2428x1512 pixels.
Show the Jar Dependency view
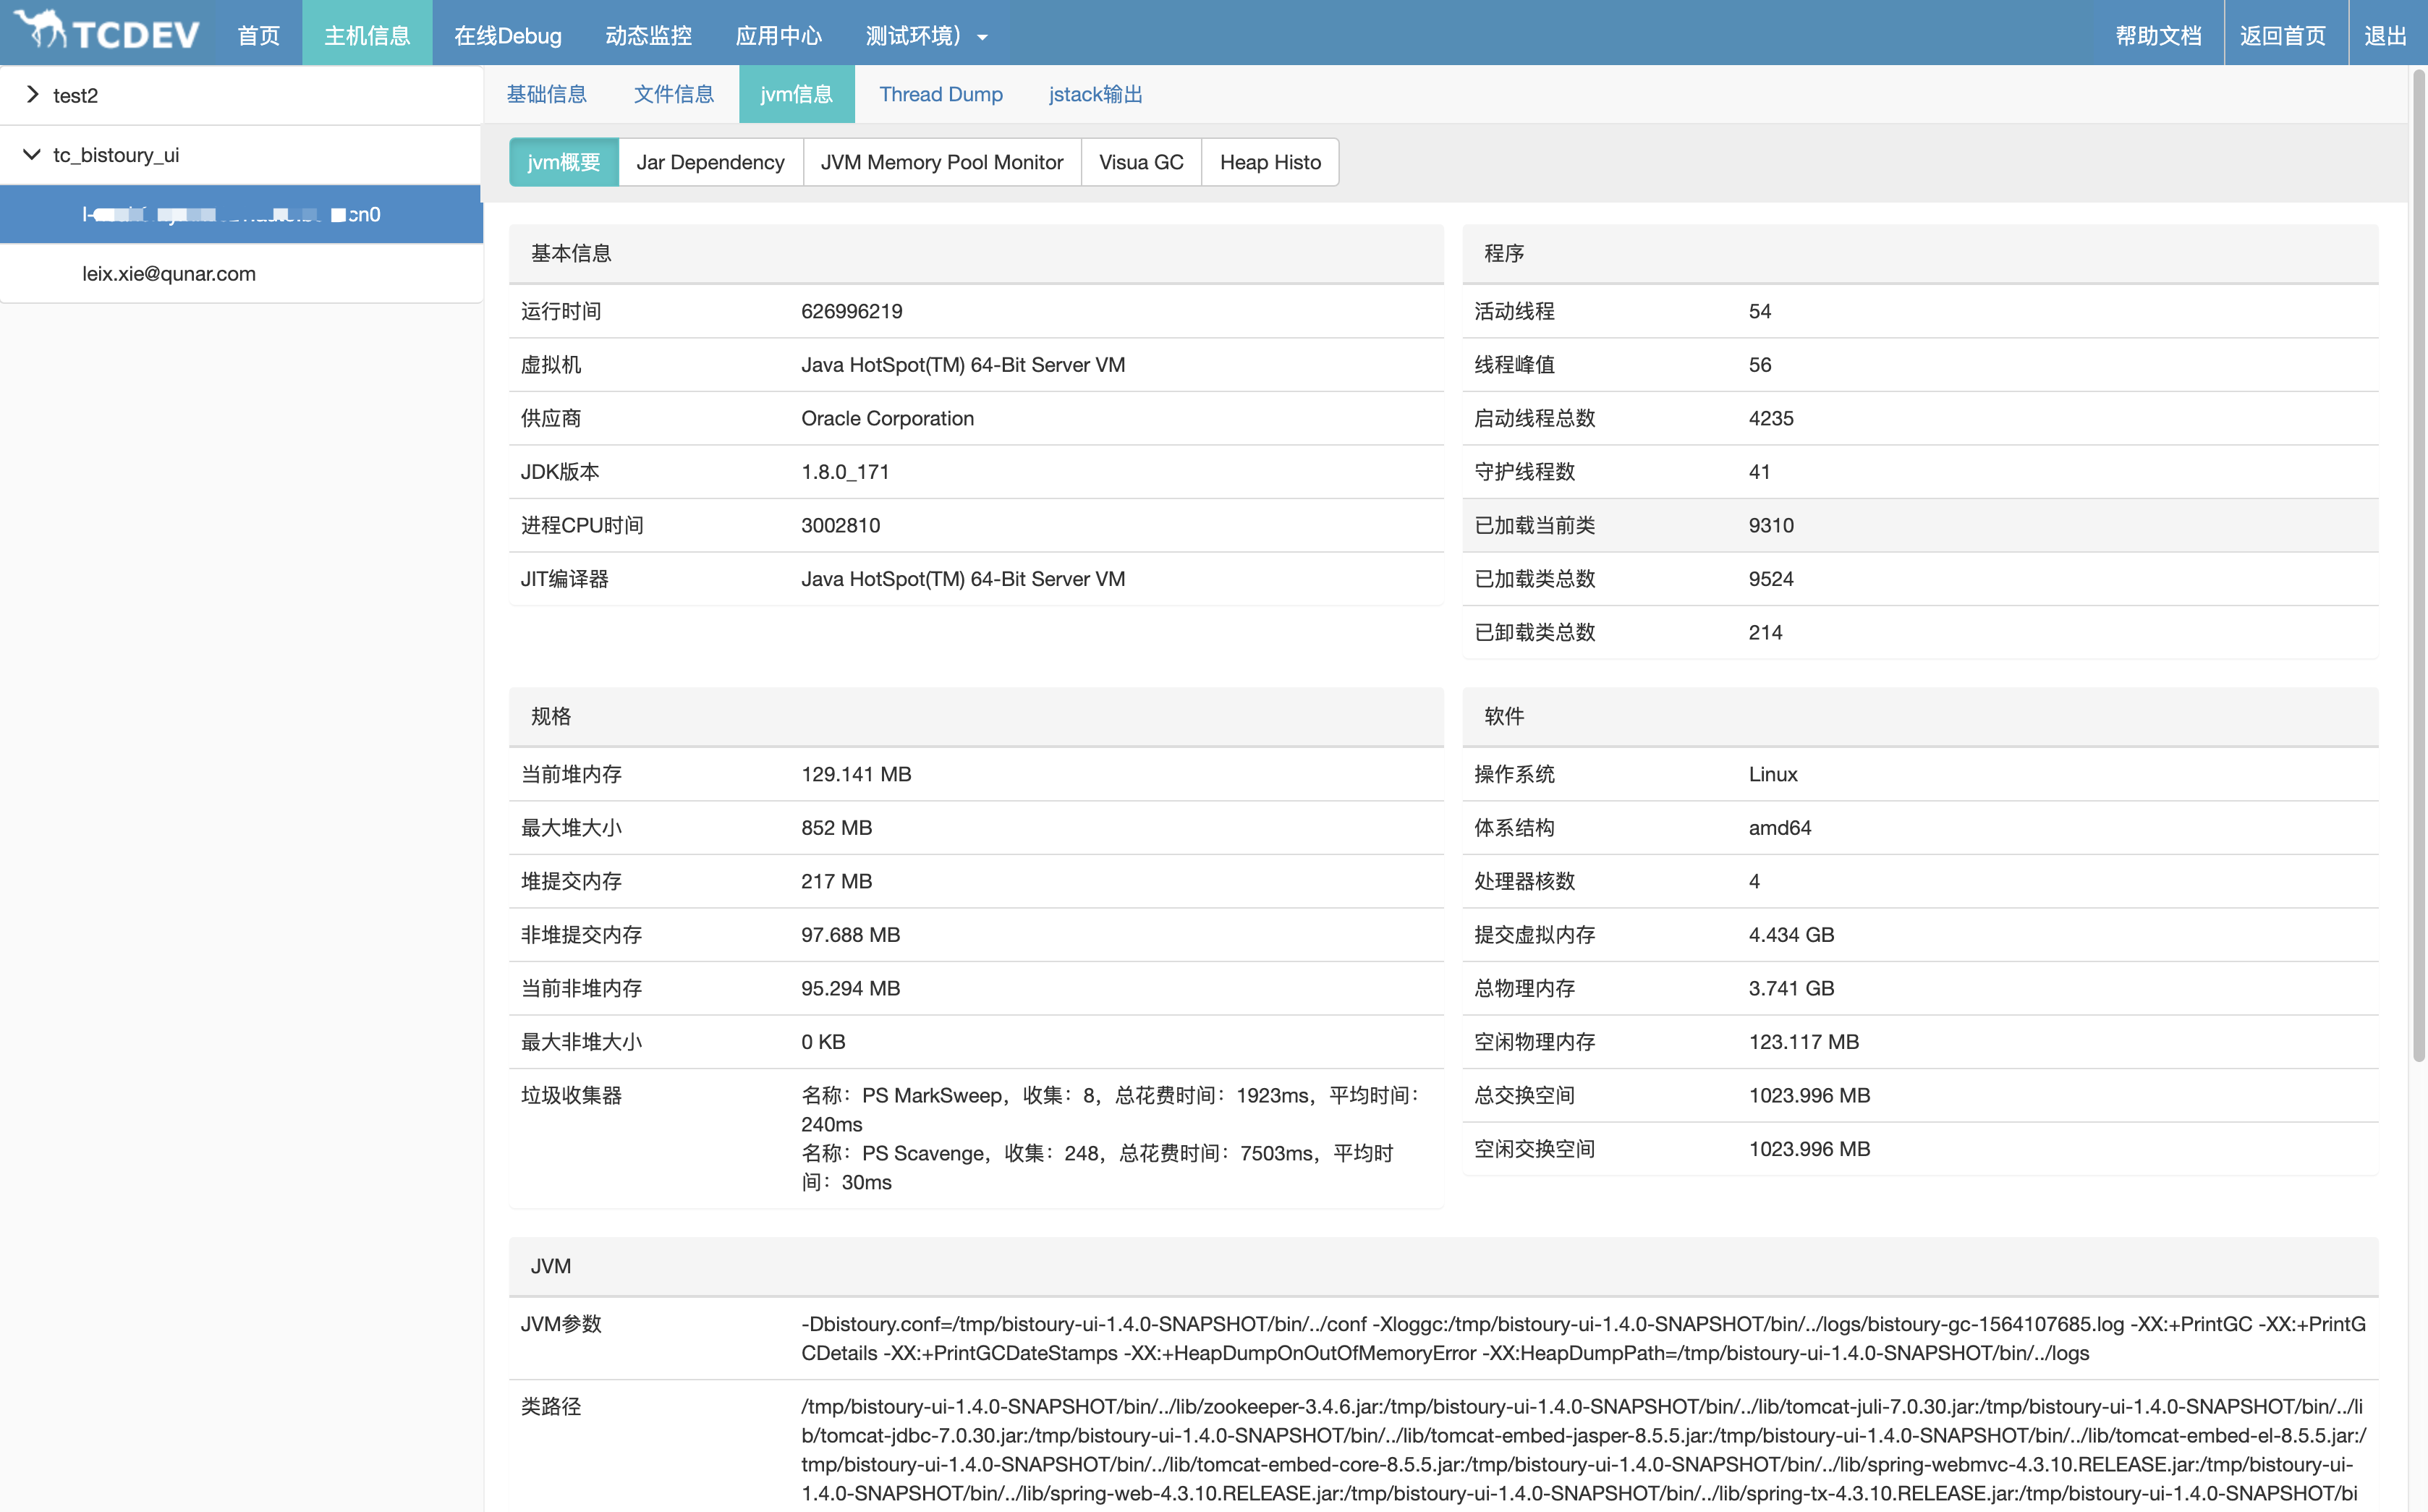click(x=710, y=162)
